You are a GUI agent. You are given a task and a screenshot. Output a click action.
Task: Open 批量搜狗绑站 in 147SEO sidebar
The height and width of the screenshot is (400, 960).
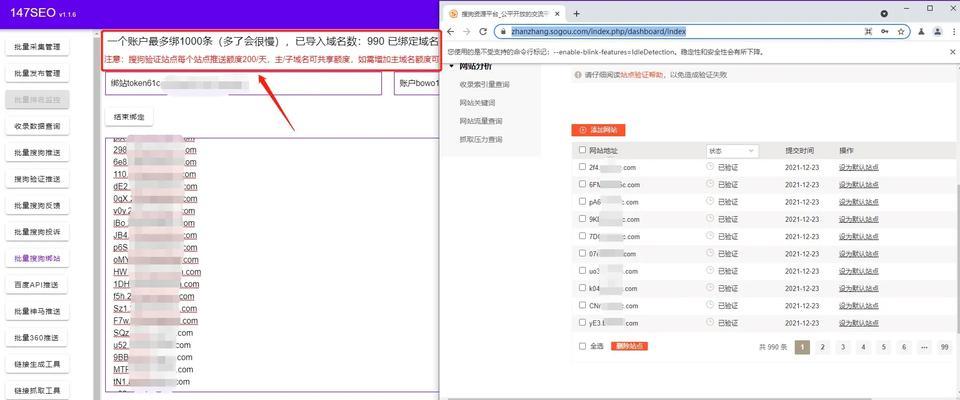(x=37, y=258)
